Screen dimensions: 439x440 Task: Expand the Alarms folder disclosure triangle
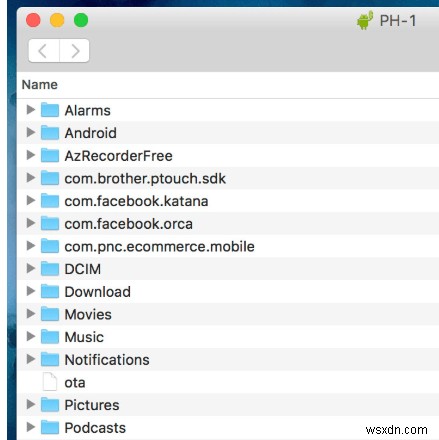(31, 110)
